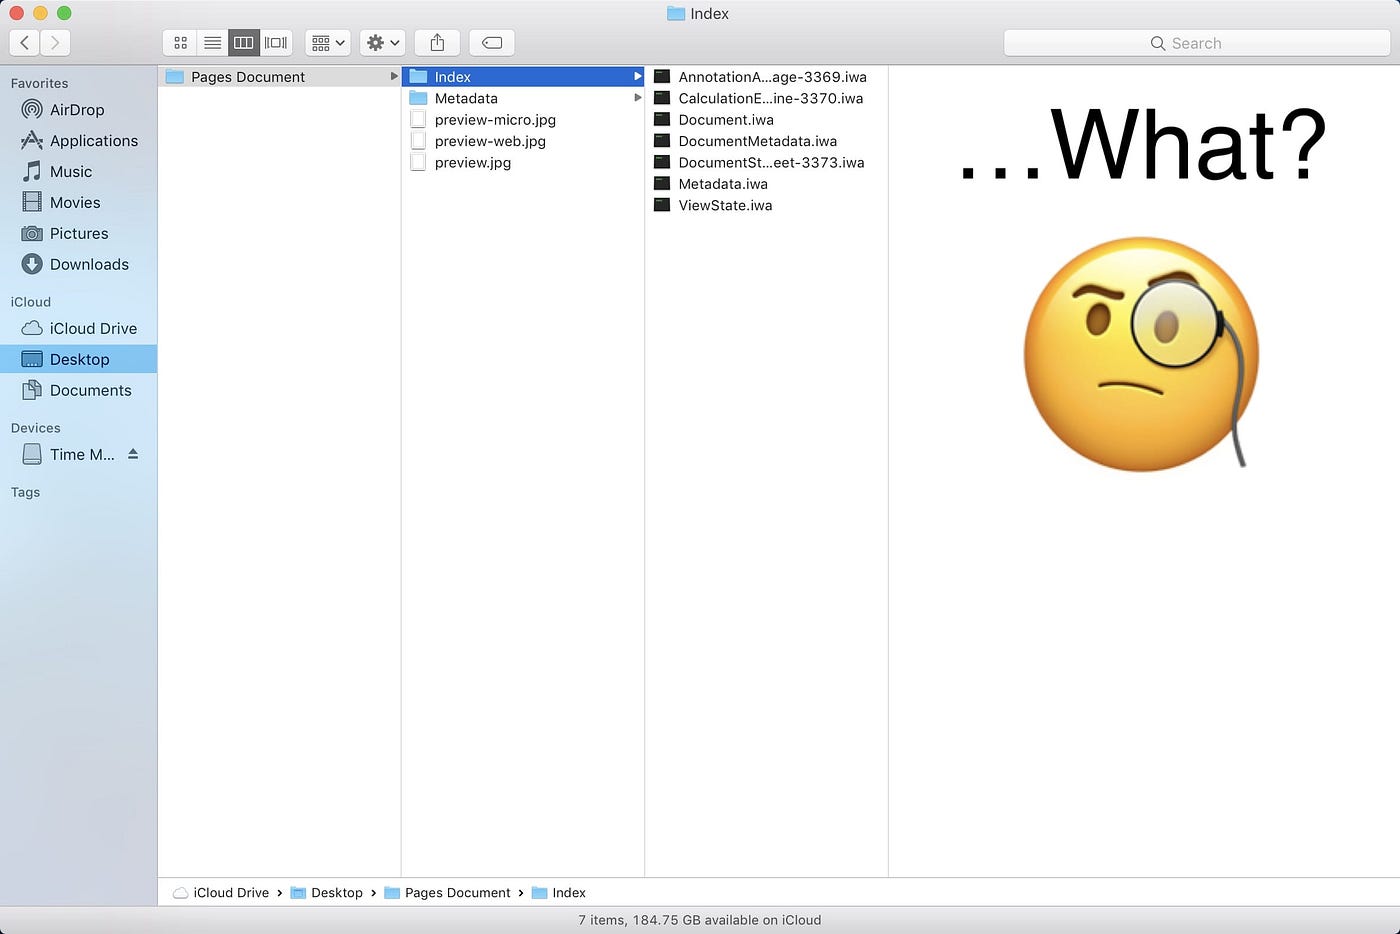Click Desktop in the path bar
1400x934 pixels.
pyautogui.click(x=327, y=893)
